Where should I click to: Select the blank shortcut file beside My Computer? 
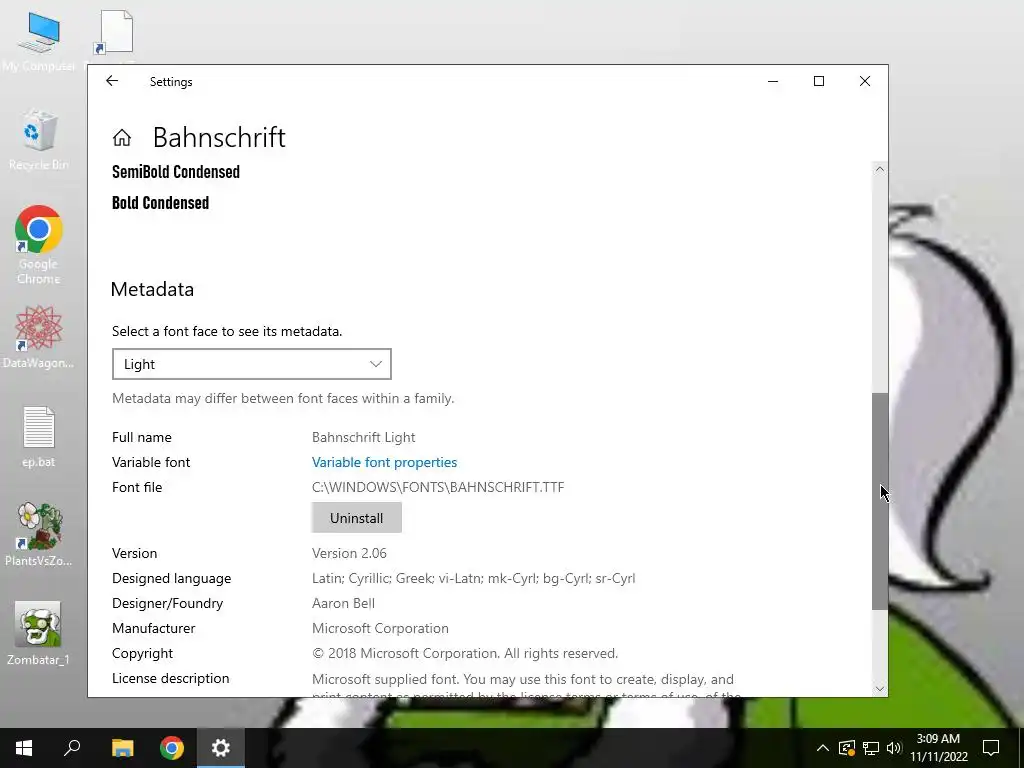[116, 33]
